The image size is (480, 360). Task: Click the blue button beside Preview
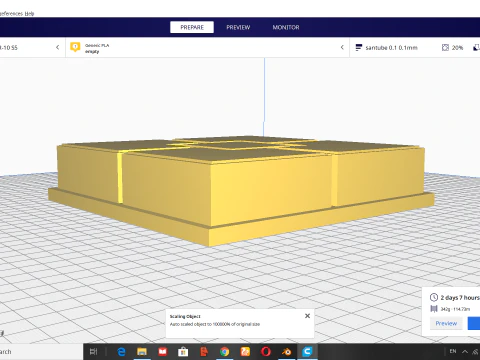click(x=474, y=323)
